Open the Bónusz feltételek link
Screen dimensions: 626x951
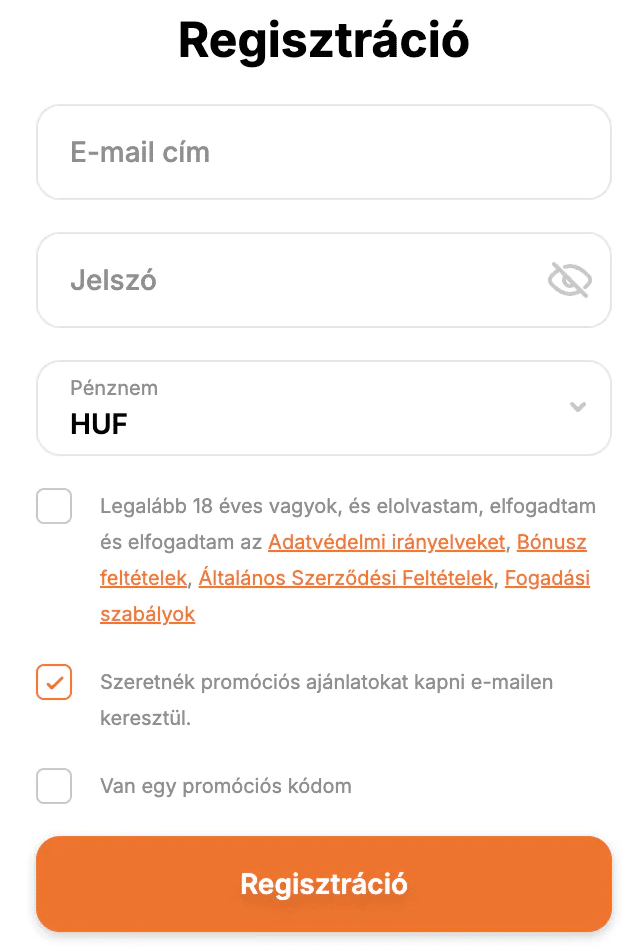(x=551, y=543)
